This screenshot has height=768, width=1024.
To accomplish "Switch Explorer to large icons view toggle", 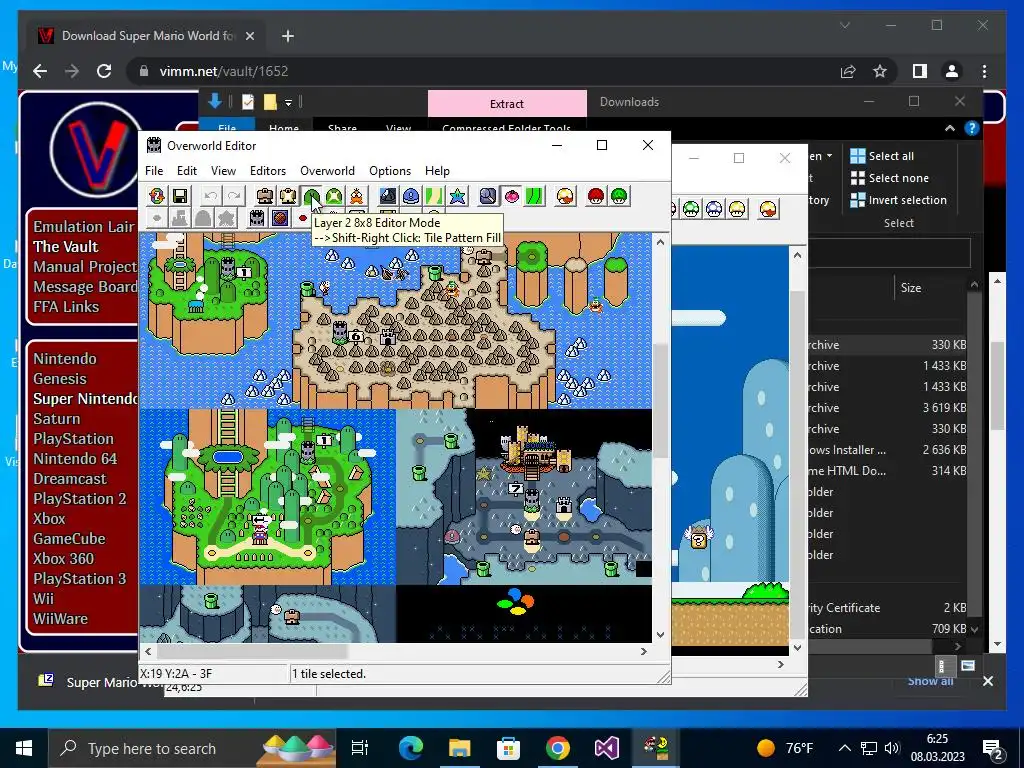I will pyautogui.click(x=968, y=666).
